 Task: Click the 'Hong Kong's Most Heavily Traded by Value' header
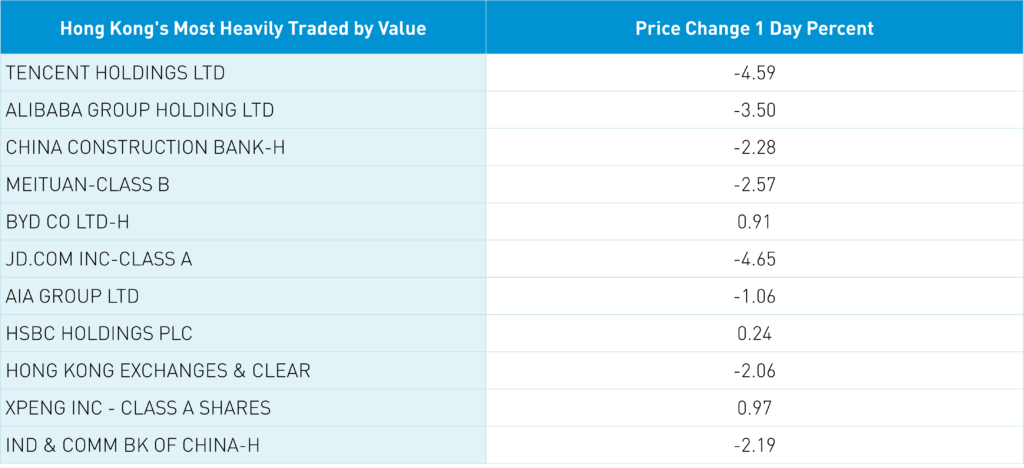point(243,28)
